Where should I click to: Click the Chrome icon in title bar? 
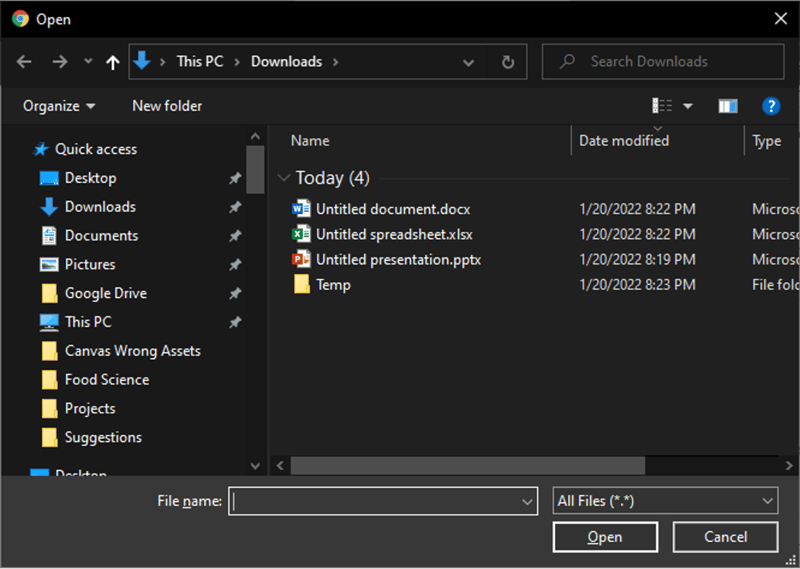pos(20,19)
